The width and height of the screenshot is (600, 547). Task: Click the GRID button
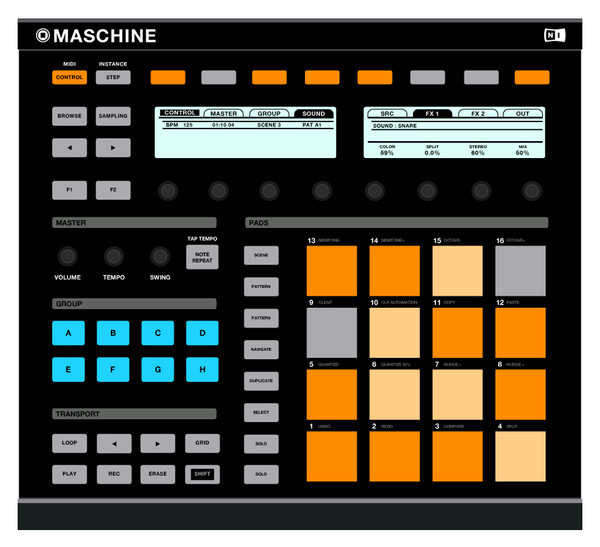202,443
